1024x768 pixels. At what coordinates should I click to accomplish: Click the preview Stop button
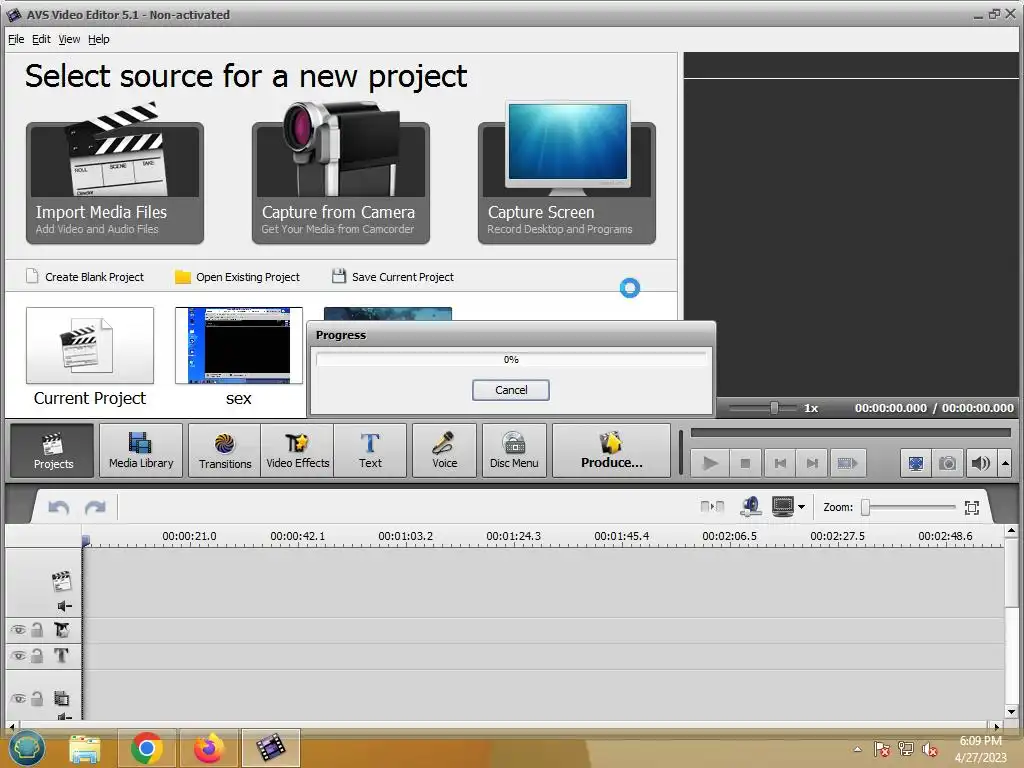(745, 464)
